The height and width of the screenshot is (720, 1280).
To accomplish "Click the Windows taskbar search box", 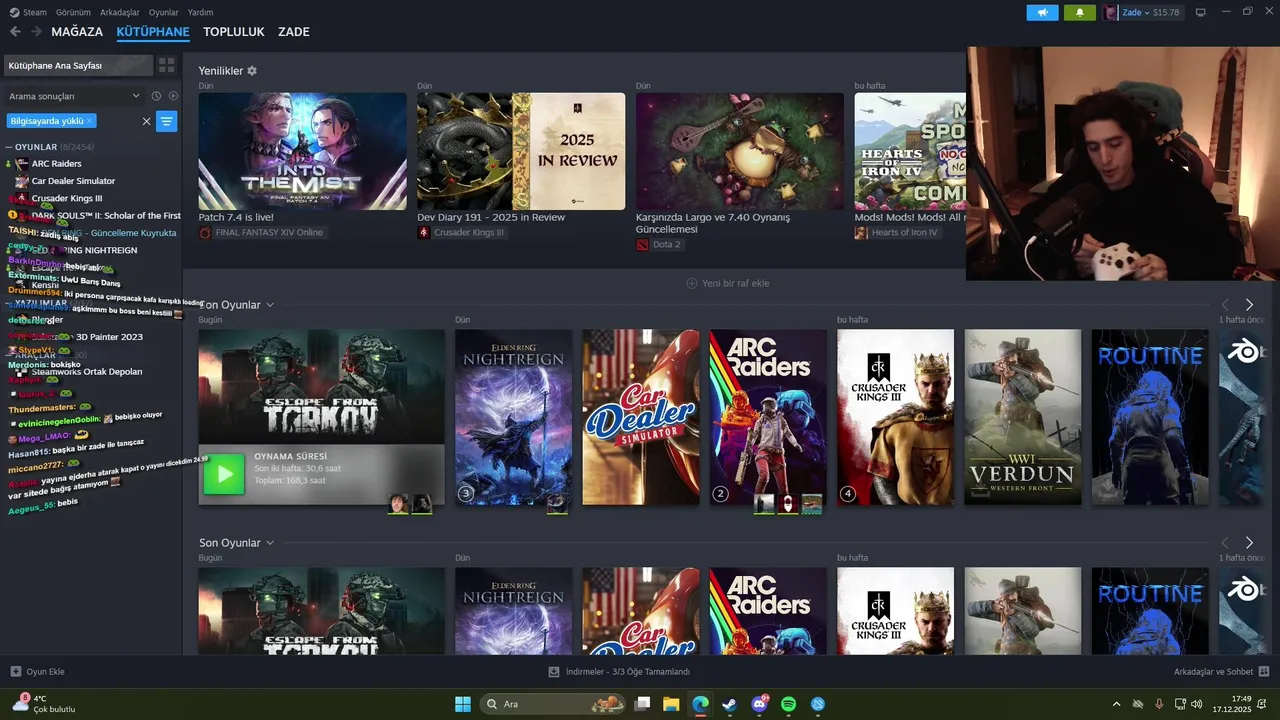I will 553,704.
